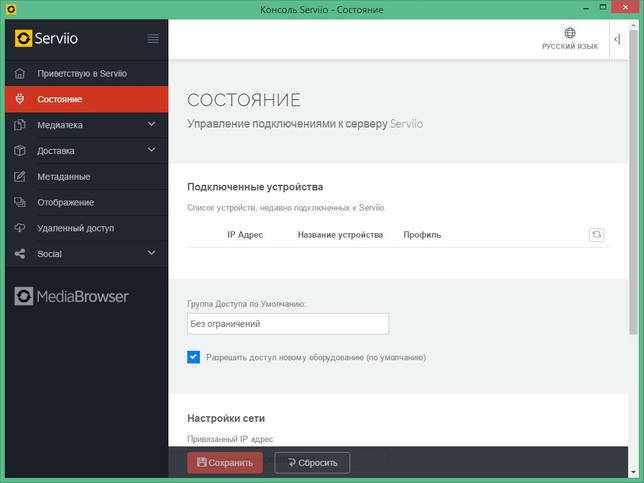Open the Social section
Image resolution: width=644 pixels, height=483 pixels.
[x=87, y=254]
